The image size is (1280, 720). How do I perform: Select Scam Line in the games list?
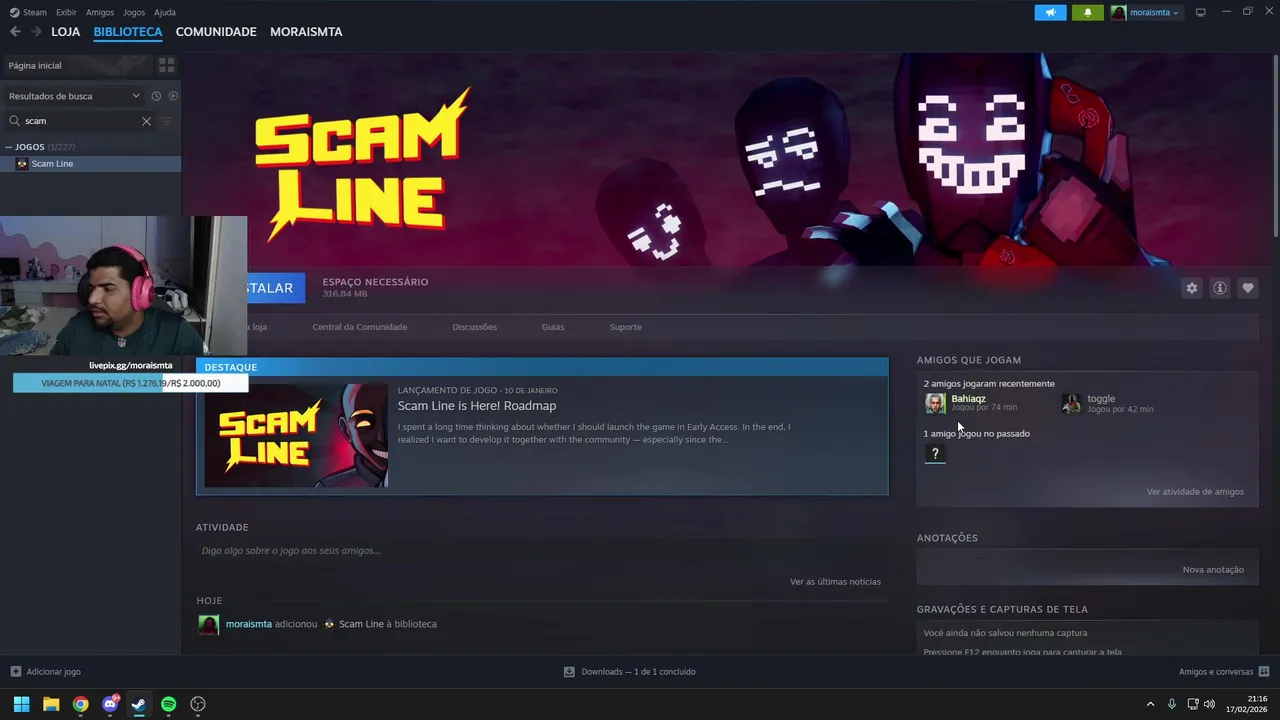(91, 164)
